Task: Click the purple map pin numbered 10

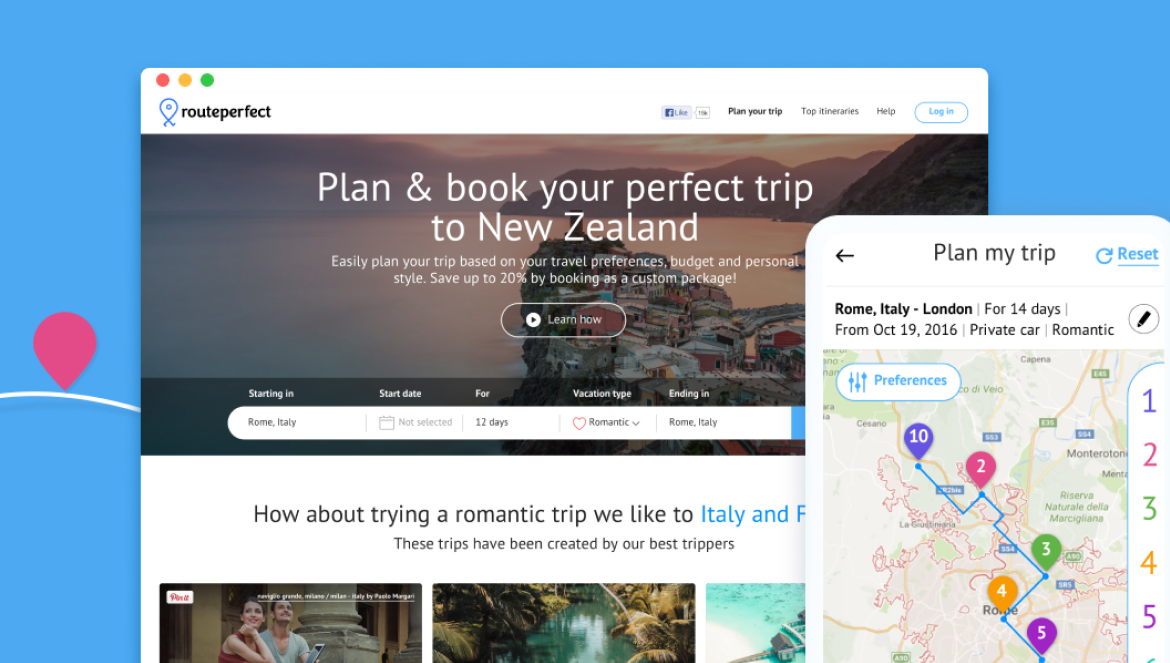Action: pos(919,441)
